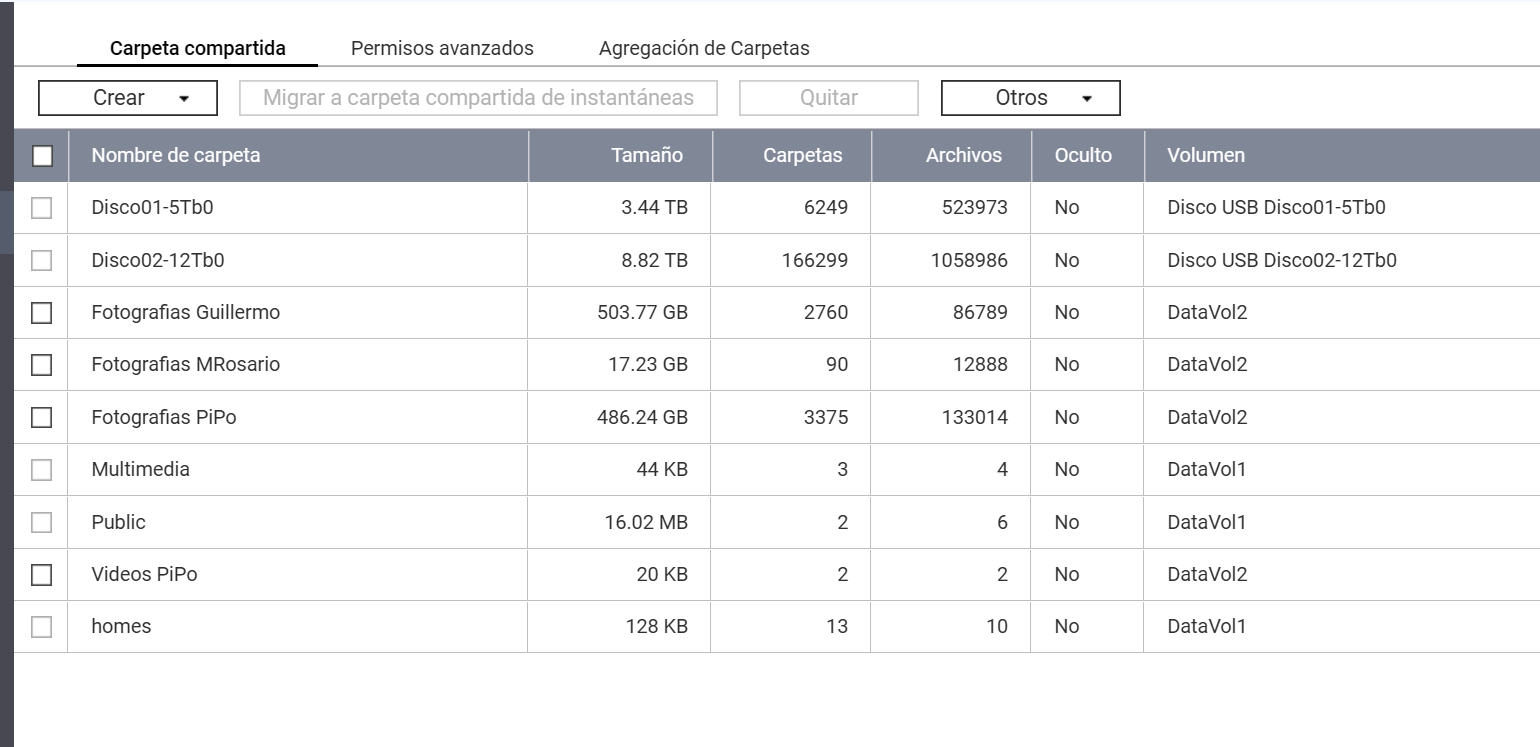Click the Volumen column header
The image size is (1540, 747).
(x=1206, y=155)
